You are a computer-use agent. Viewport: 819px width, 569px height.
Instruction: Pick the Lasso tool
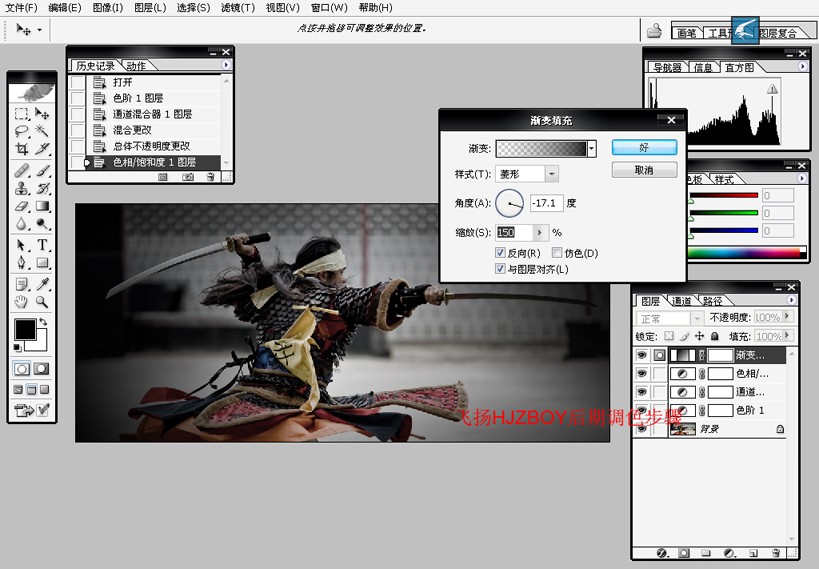(22, 131)
